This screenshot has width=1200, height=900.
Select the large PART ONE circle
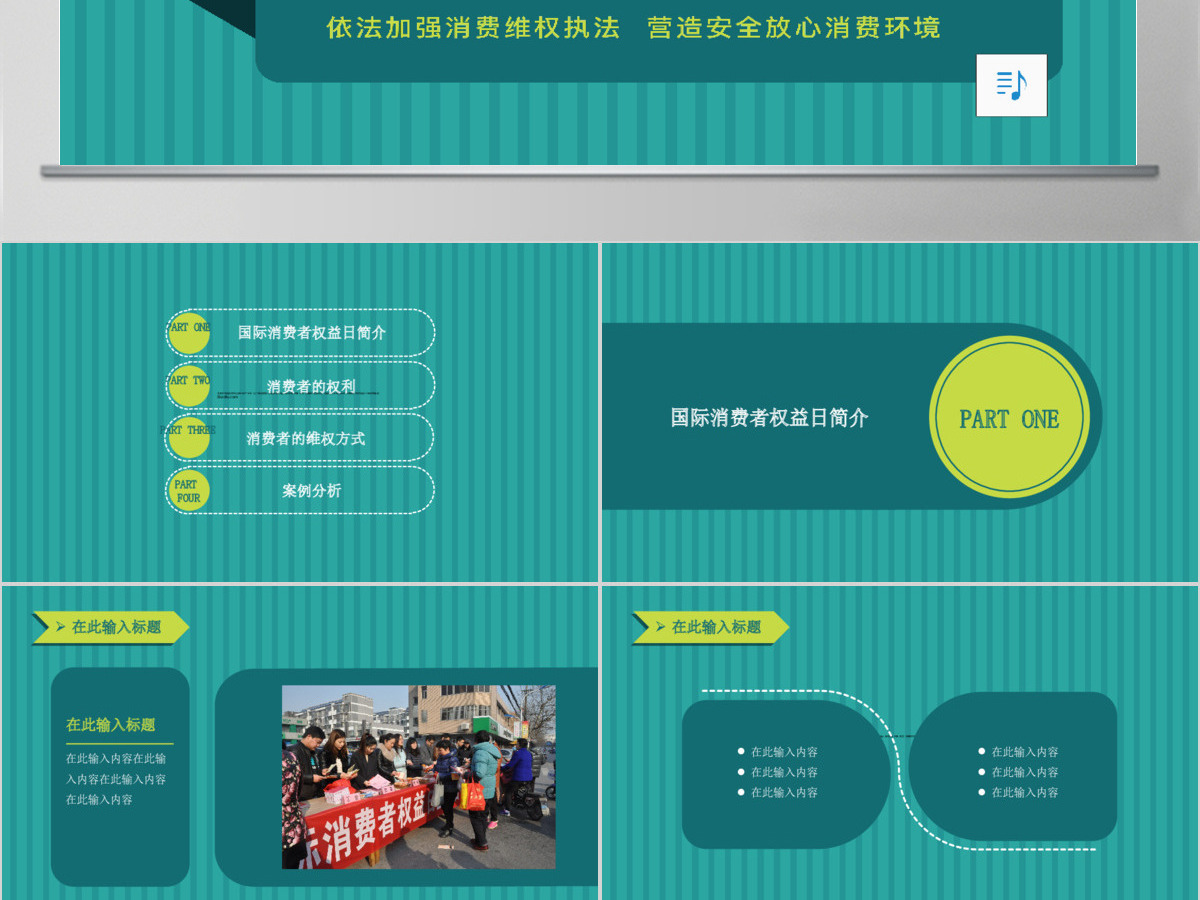1009,417
